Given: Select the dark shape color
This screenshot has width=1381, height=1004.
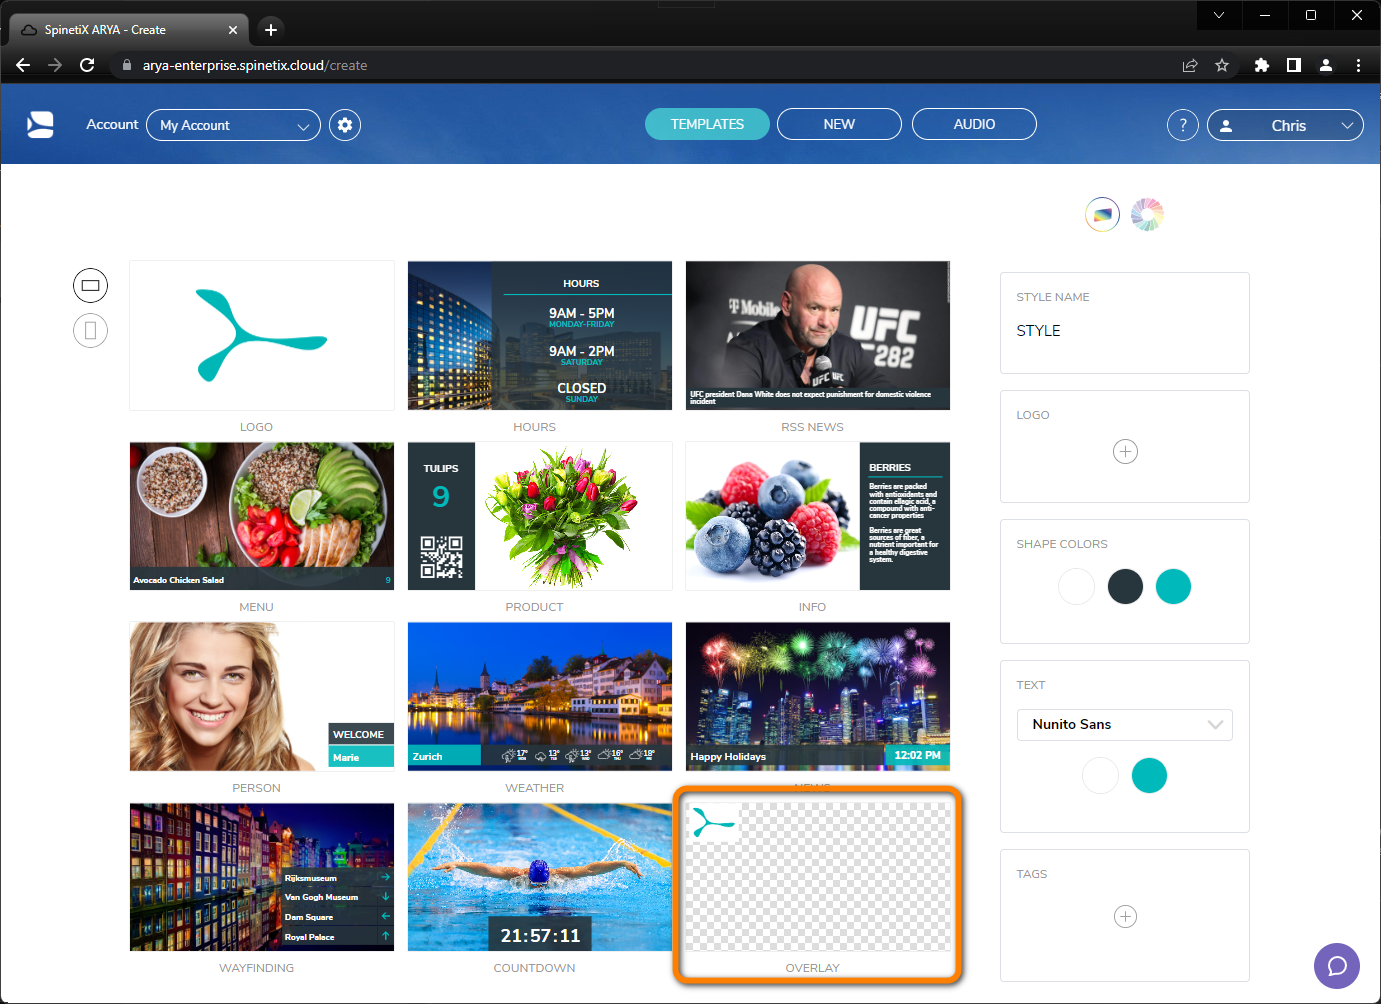Looking at the screenshot, I should 1125,587.
